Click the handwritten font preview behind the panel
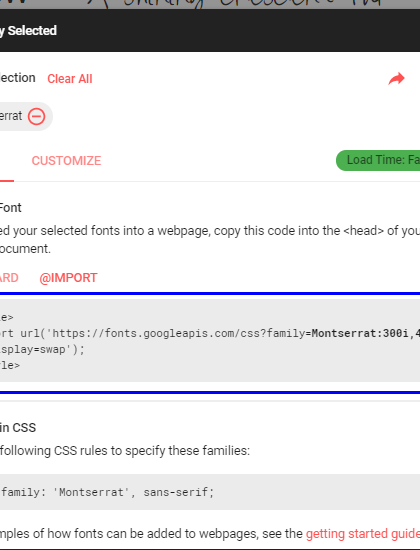This screenshot has width=420, height=550. pos(210,4)
